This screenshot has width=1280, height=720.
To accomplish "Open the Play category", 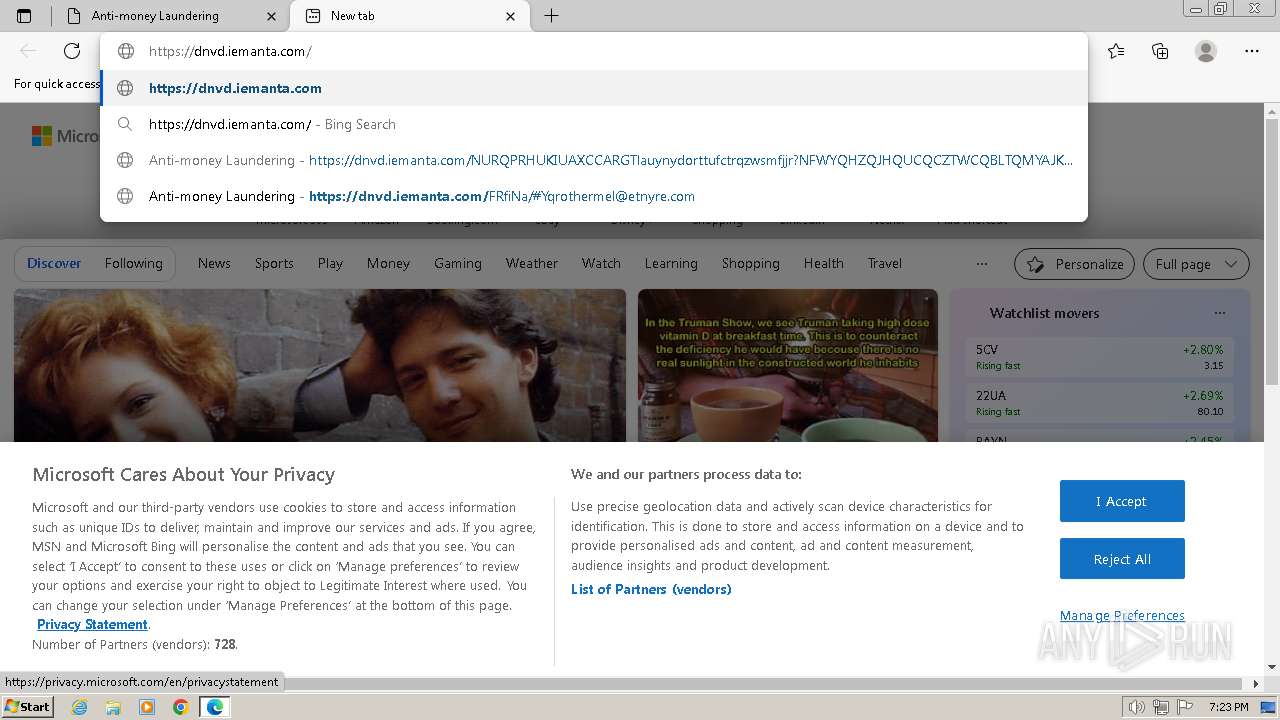I will [330, 264].
